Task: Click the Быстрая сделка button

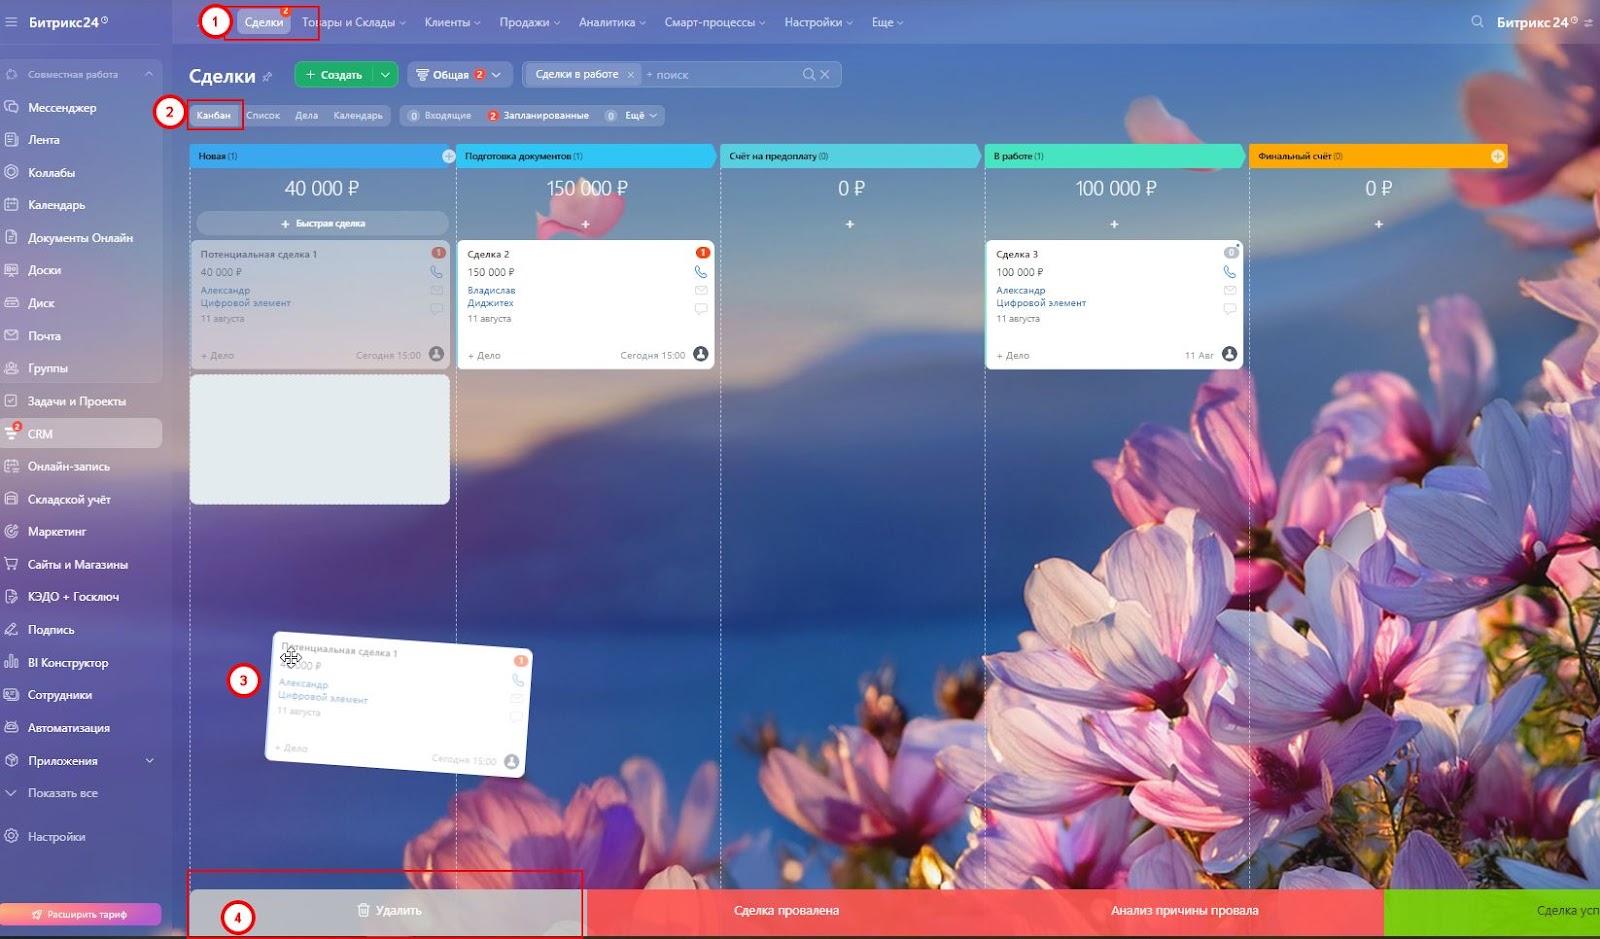Action: coord(322,224)
